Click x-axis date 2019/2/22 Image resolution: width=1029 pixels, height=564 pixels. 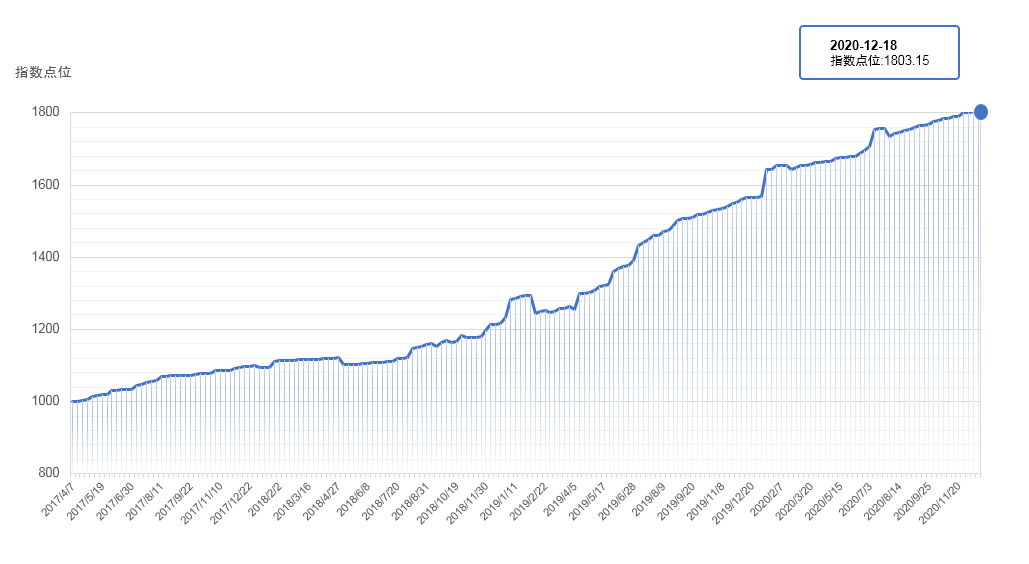pos(528,502)
